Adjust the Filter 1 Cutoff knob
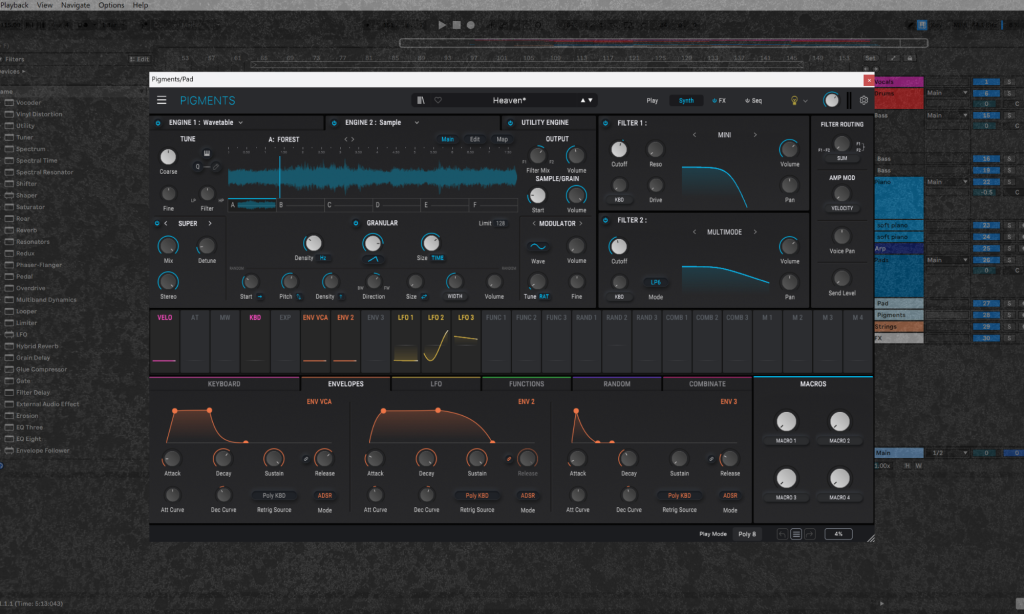This screenshot has width=1024, height=614. (619, 150)
